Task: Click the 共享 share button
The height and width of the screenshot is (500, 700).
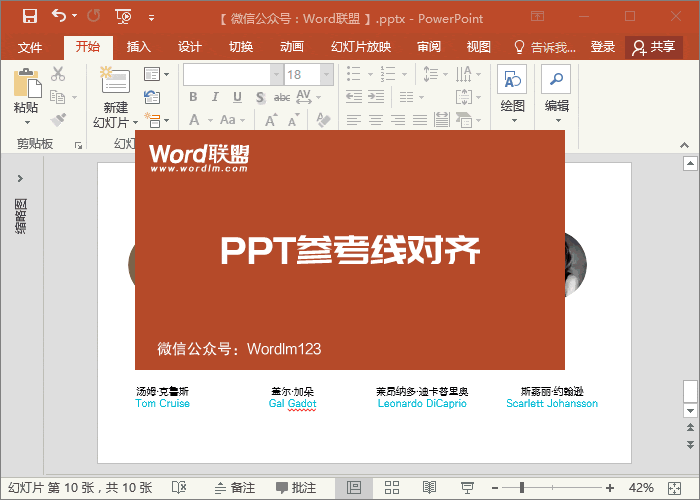Action: coord(654,47)
